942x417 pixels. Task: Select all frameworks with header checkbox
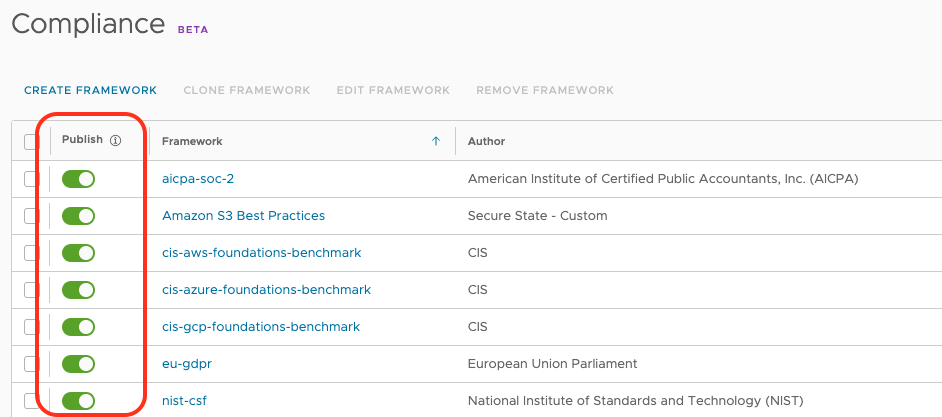31,142
